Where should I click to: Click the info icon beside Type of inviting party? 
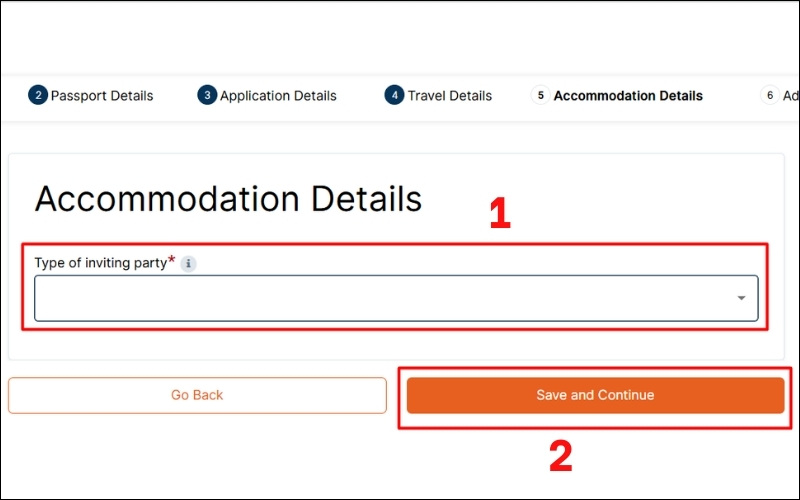(189, 264)
